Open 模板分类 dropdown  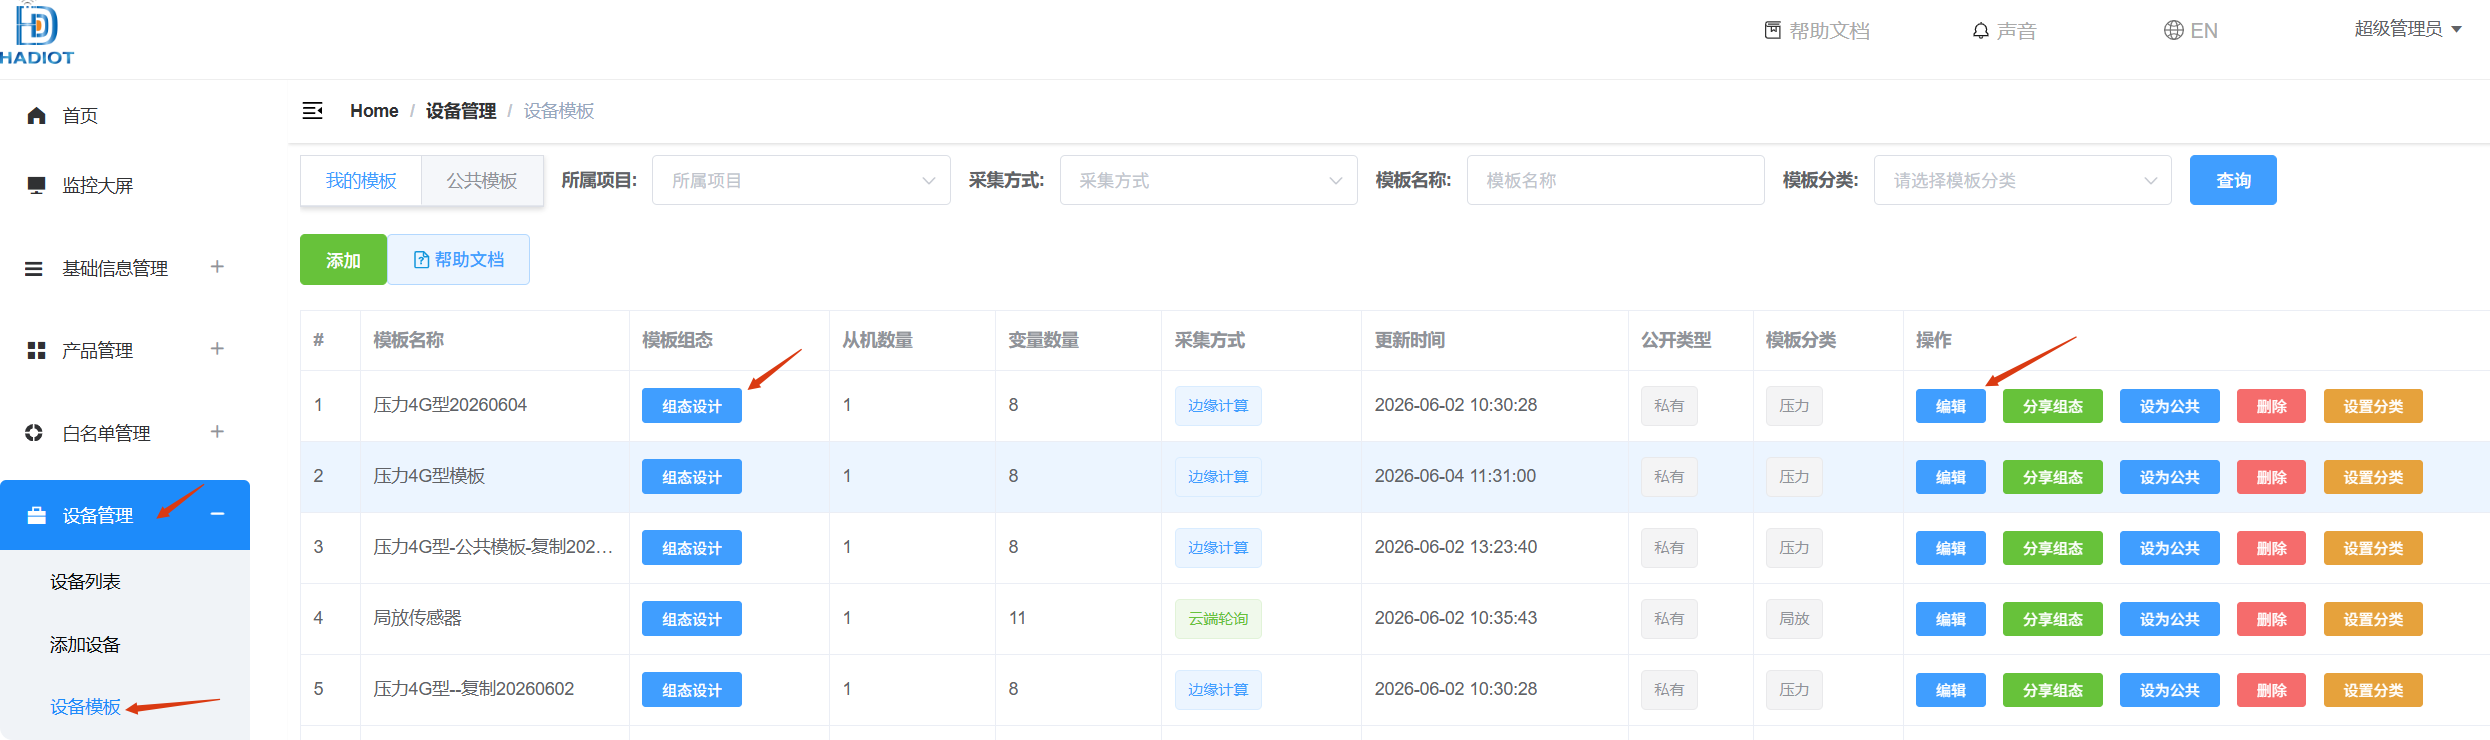(x=2022, y=180)
